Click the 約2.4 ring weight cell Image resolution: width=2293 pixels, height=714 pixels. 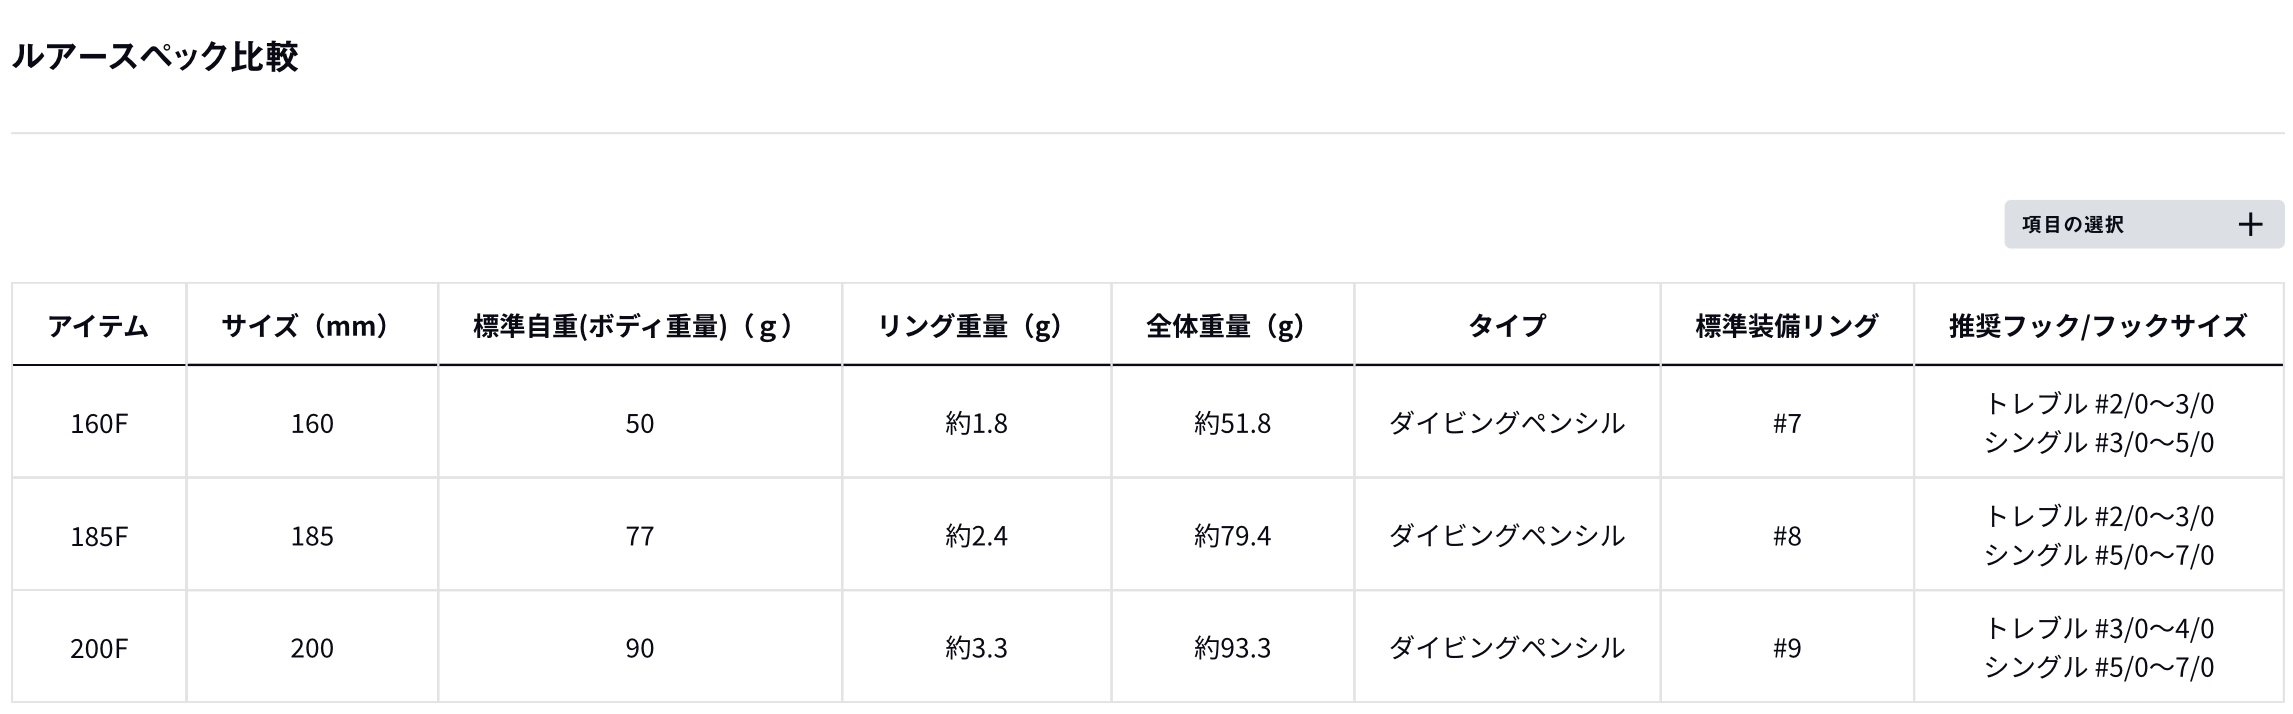coord(976,536)
